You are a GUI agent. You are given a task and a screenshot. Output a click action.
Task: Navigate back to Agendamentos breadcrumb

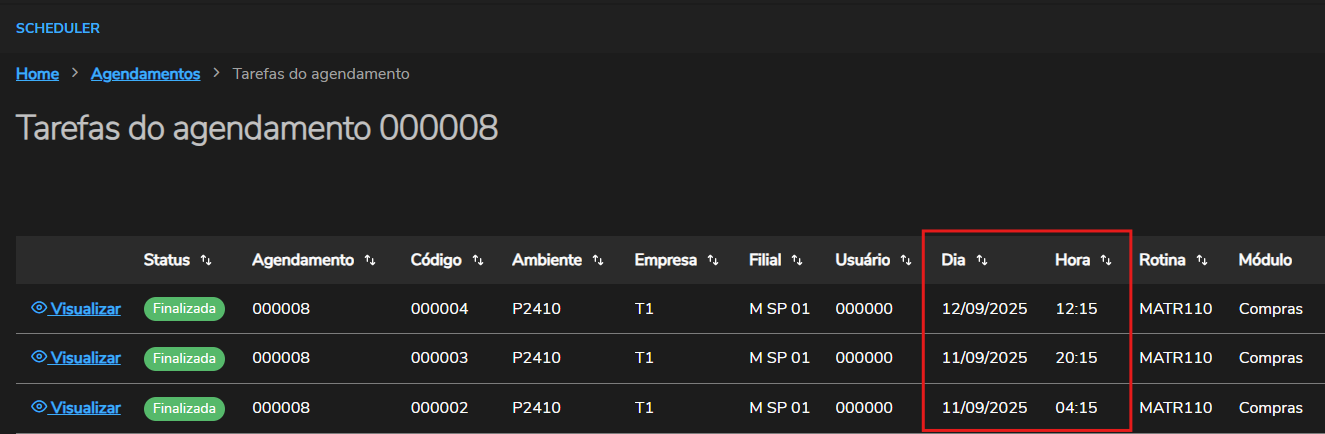click(x=145, y=74)
